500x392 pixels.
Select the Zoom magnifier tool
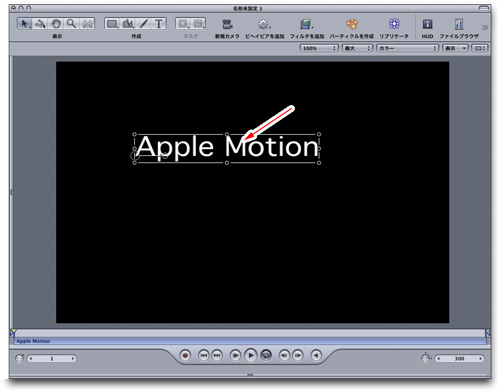(x=71, y=24)
